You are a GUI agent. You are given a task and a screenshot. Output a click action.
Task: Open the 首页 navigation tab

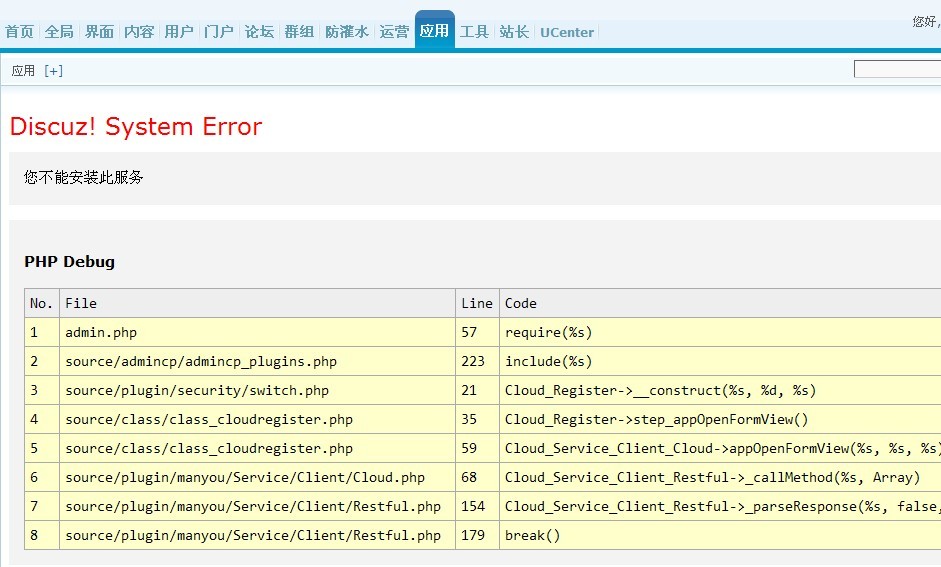(x=19, y=32)
